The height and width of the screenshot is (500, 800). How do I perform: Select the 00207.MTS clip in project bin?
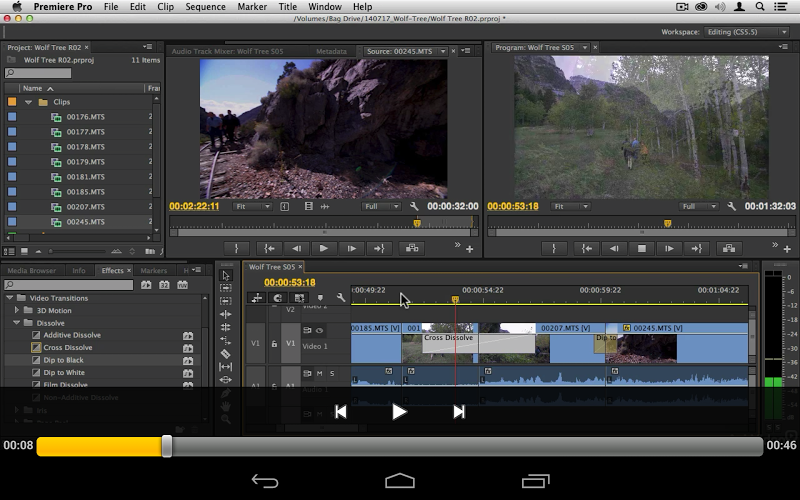coord(85,207)
